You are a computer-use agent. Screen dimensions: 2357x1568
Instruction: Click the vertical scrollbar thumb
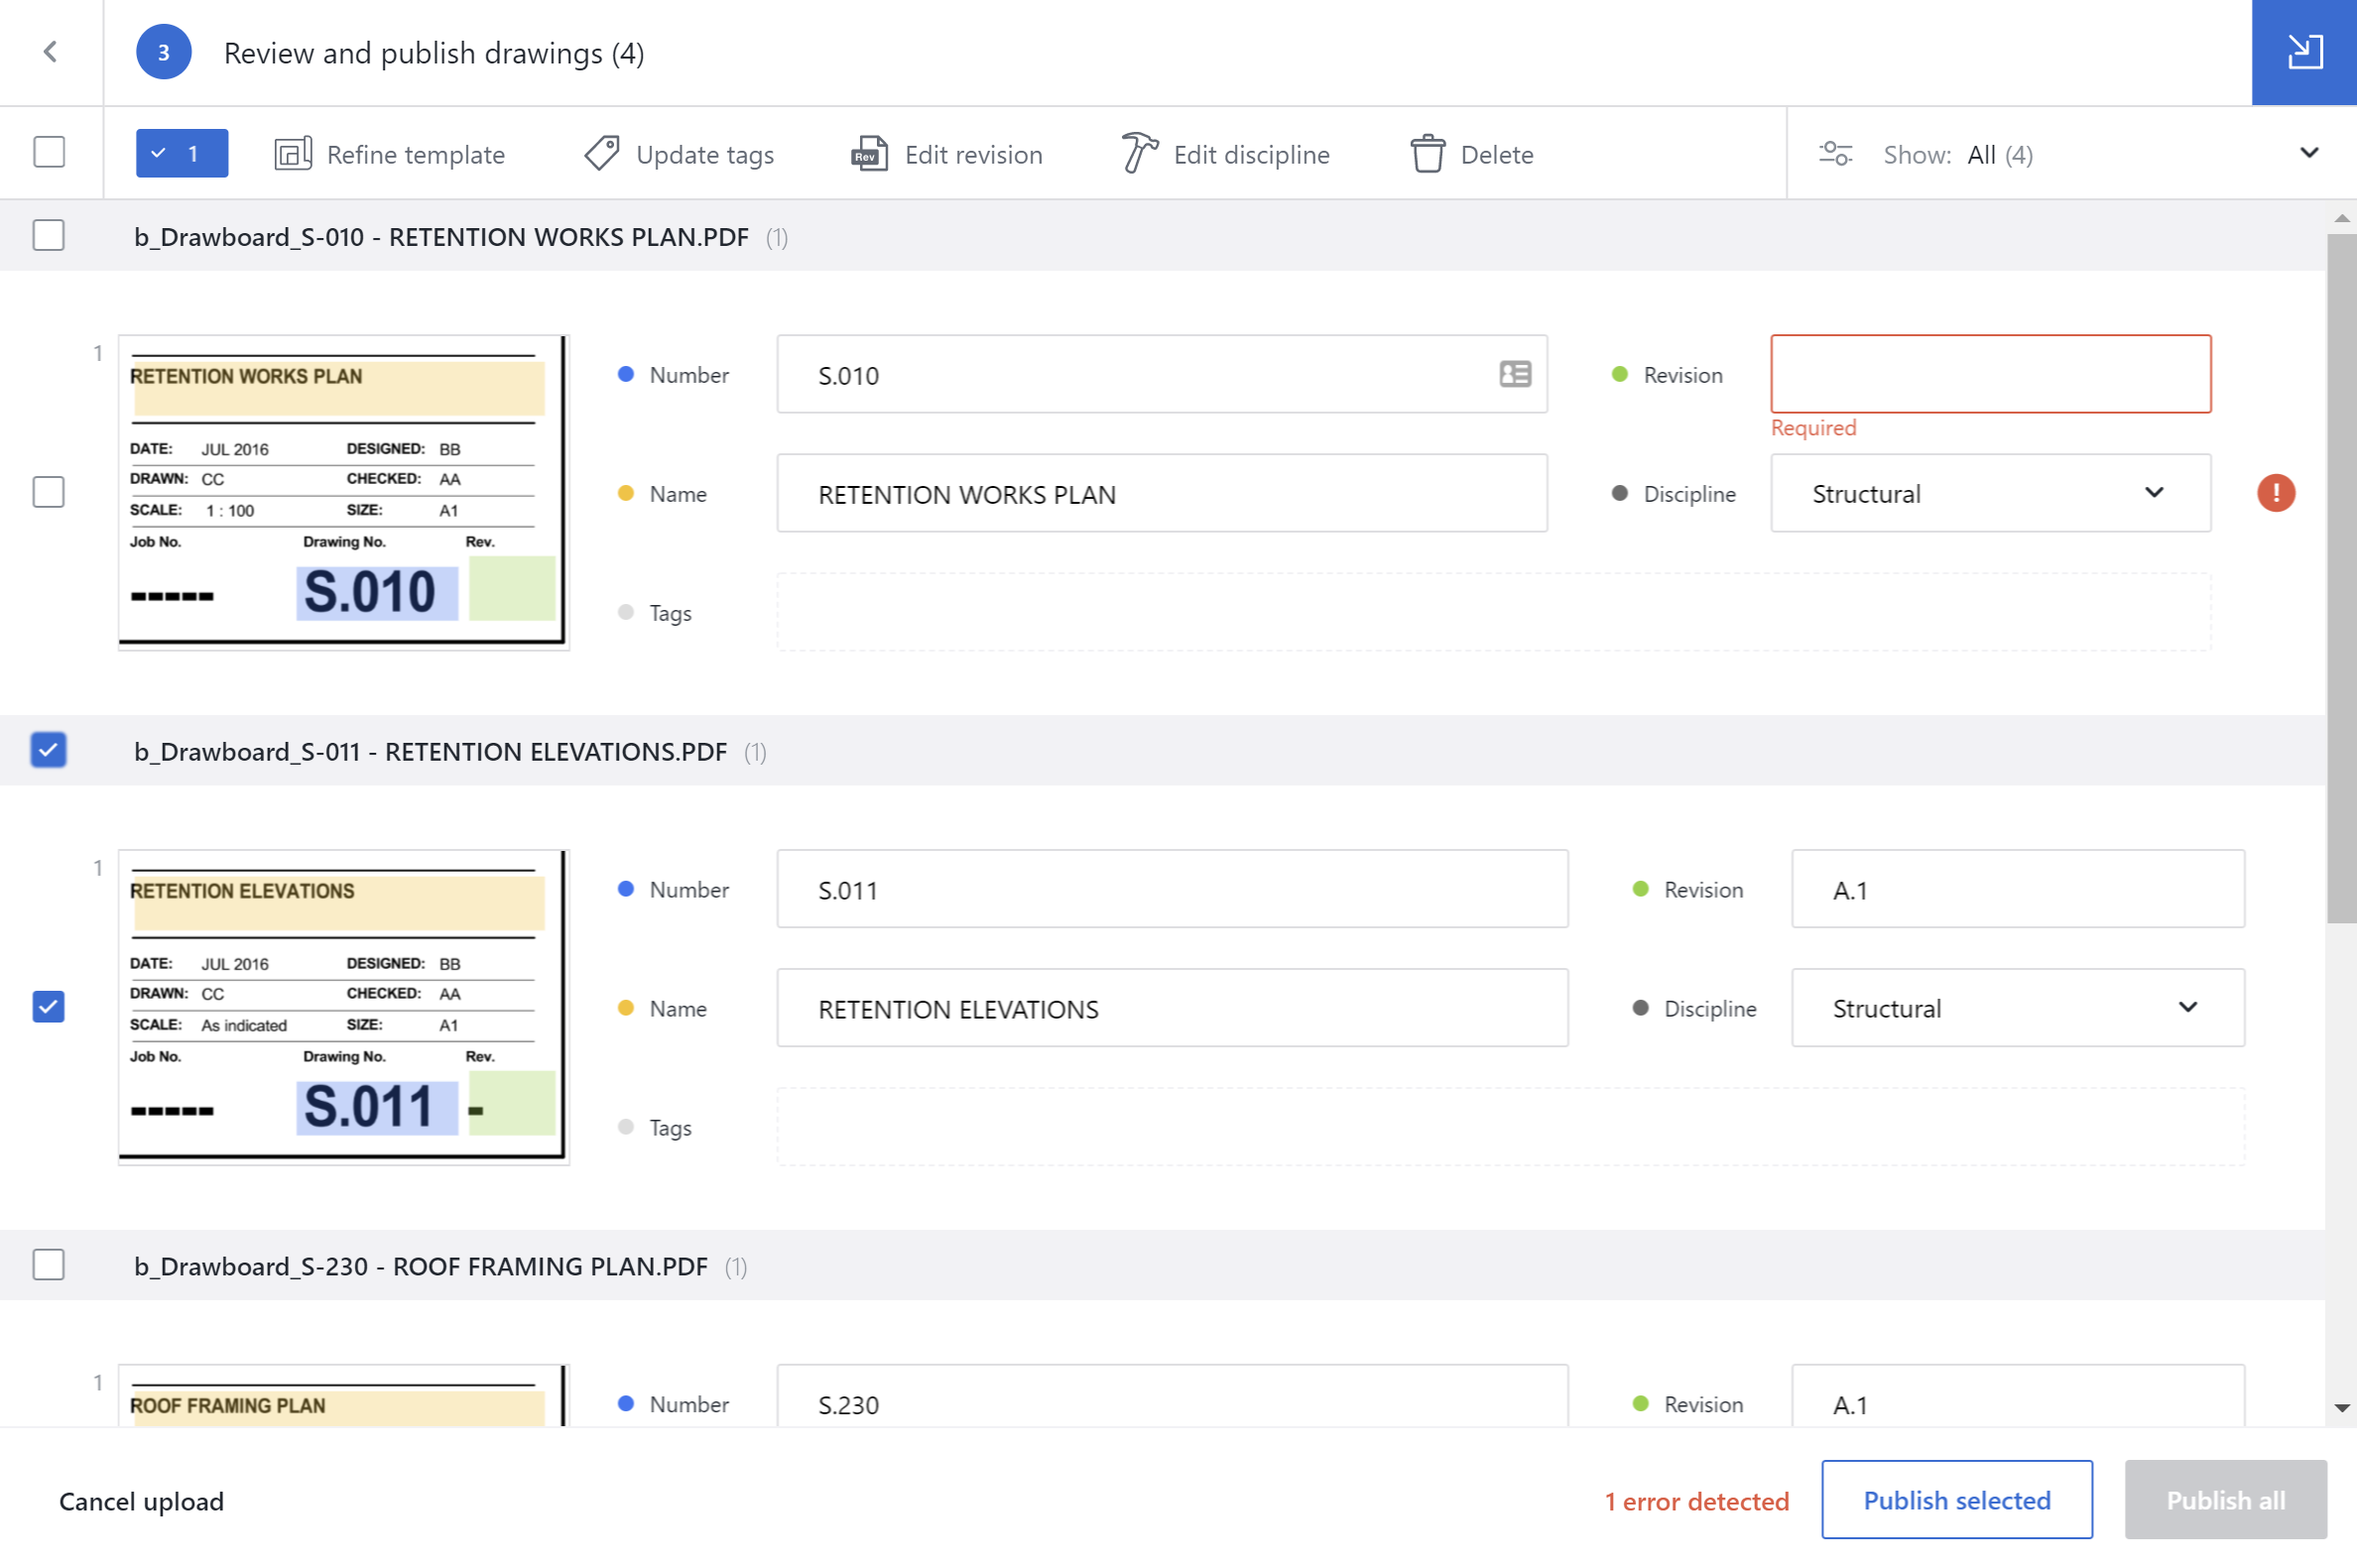click(x=2341, y=578)
